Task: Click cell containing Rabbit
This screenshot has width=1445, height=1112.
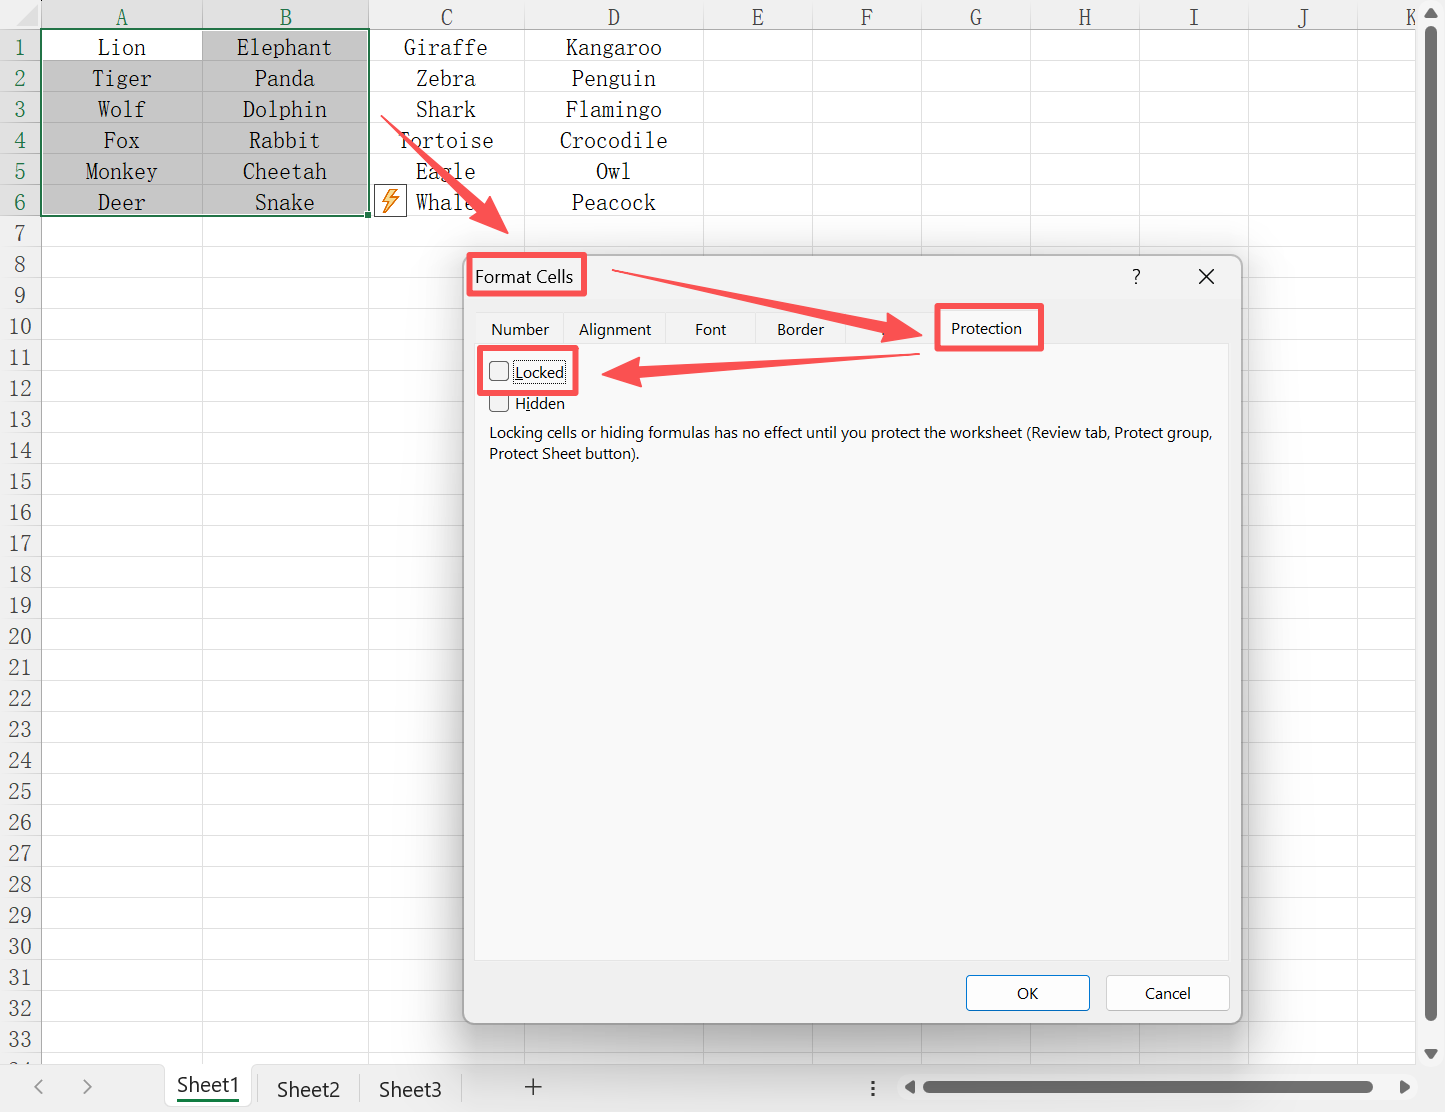Action: pos(285,140)
